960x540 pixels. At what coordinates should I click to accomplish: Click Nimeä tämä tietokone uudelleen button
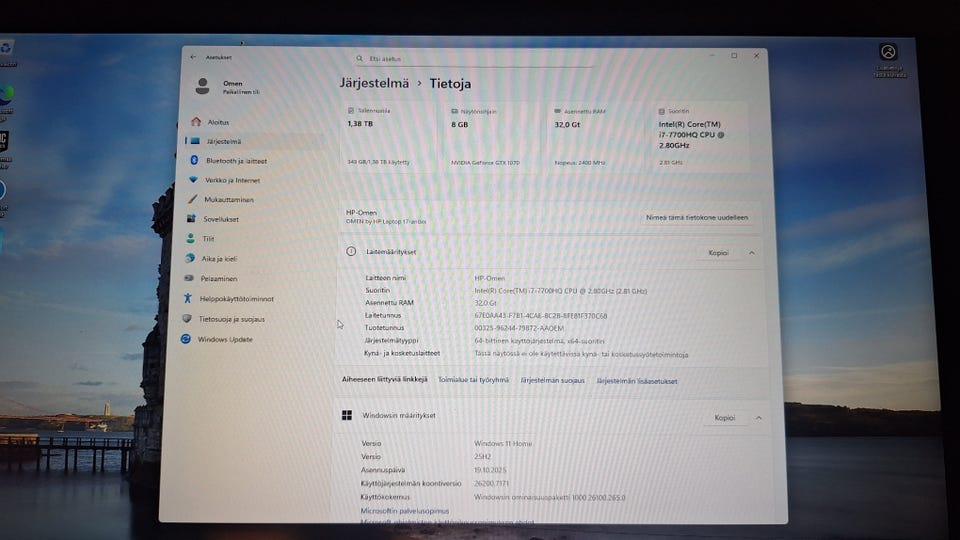click(x=697, y=217)
